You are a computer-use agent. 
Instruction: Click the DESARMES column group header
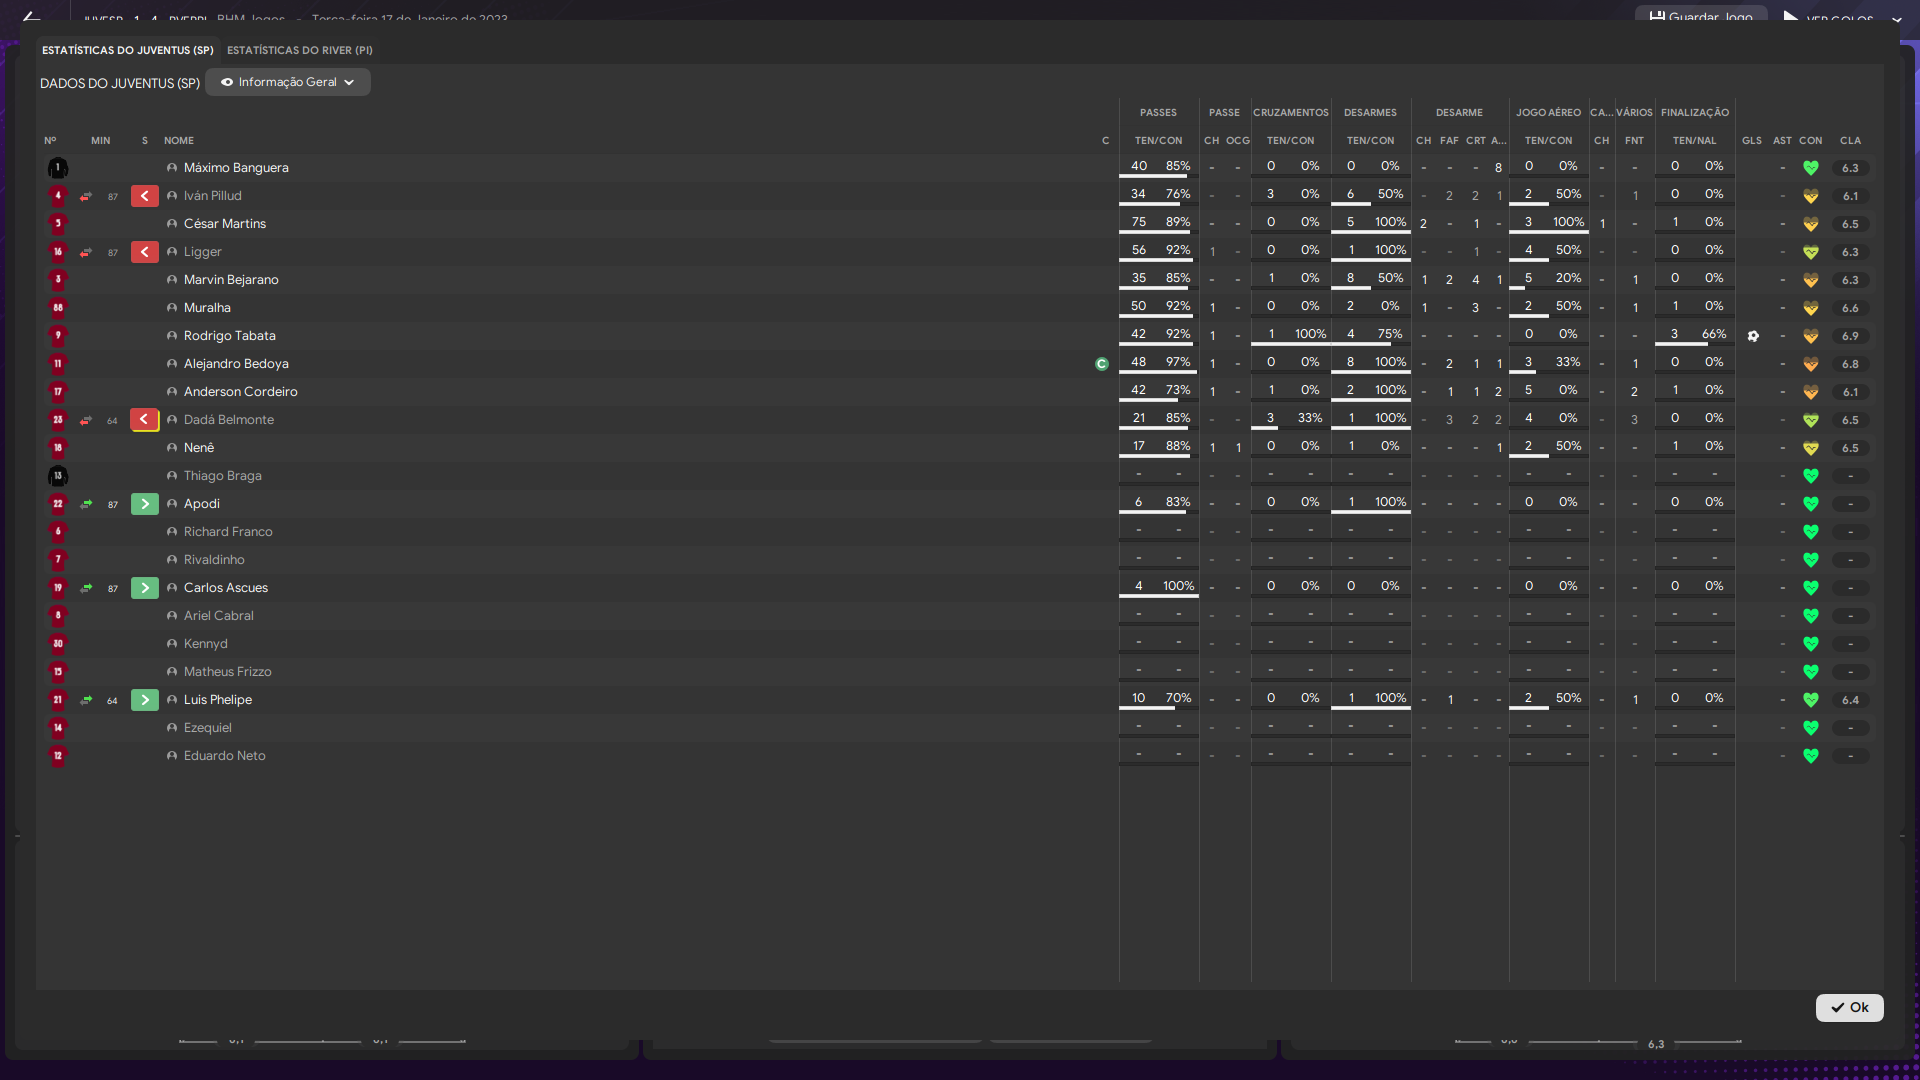[x=1370, y=113]
